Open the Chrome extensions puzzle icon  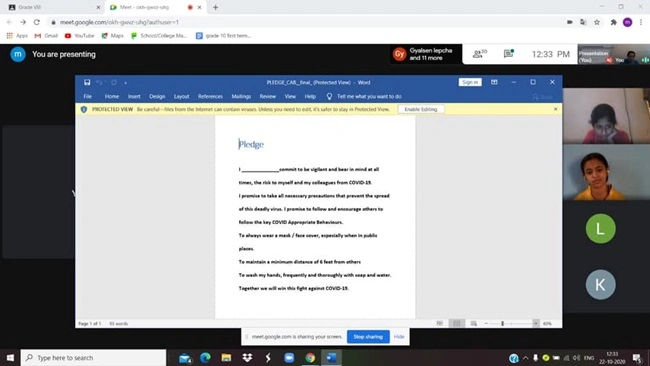tap(614, 22)
